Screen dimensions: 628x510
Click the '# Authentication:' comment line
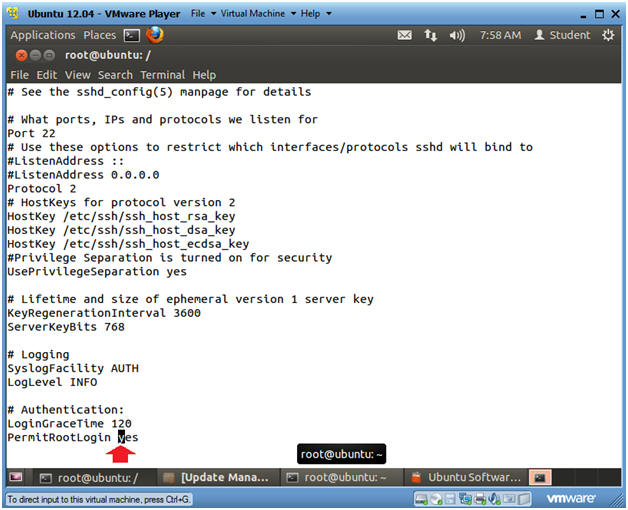click(x=66, y=410)
